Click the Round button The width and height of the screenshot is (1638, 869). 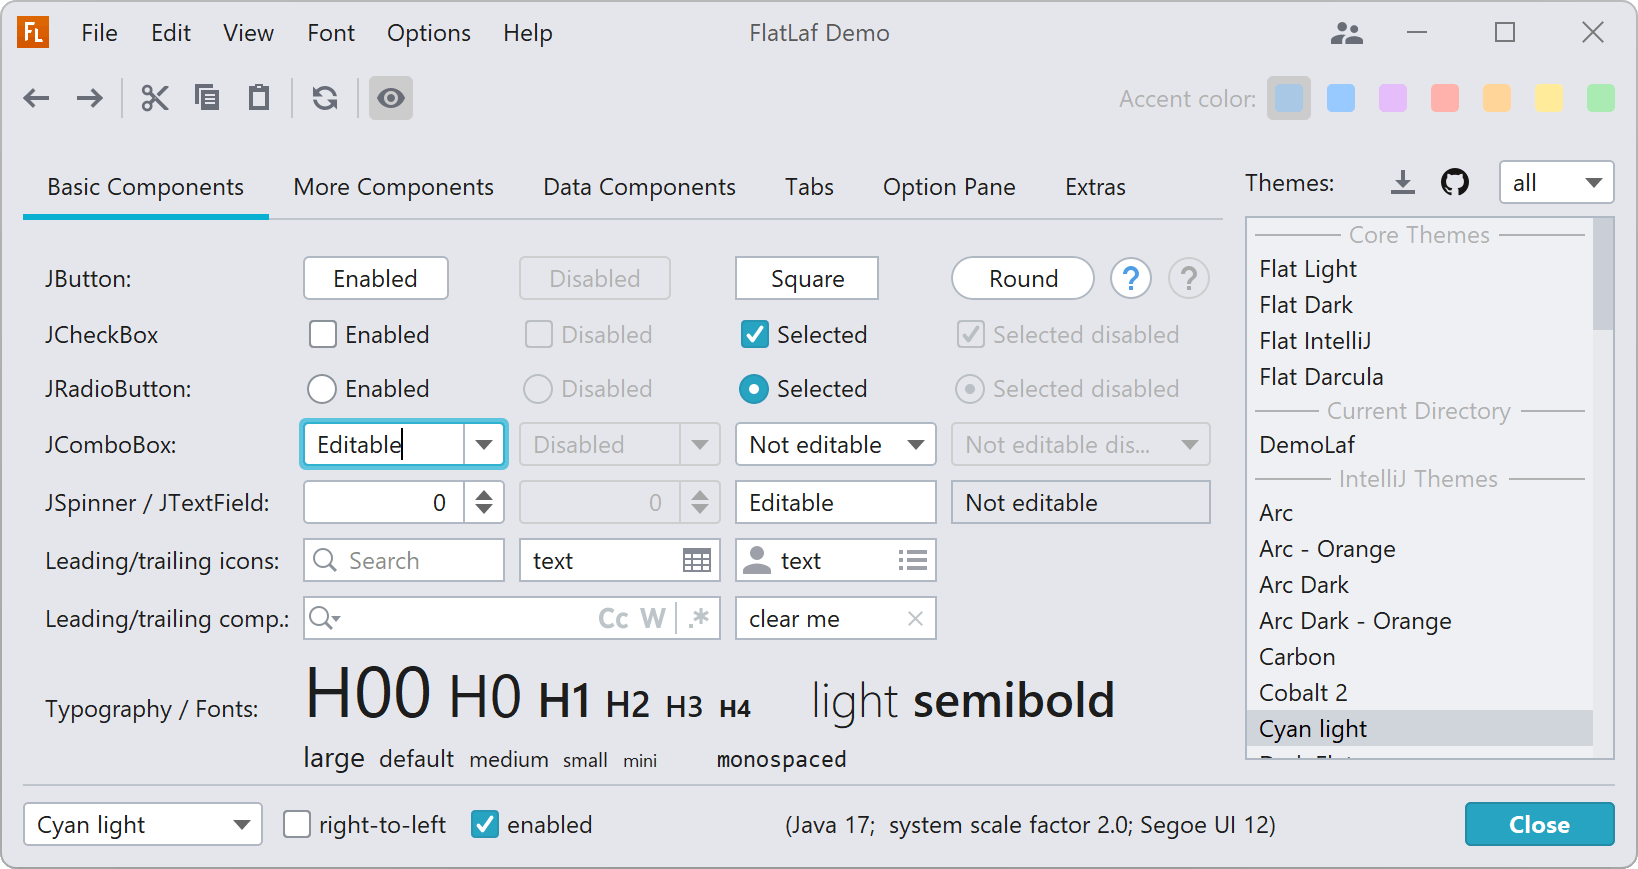click(1023, 279)
